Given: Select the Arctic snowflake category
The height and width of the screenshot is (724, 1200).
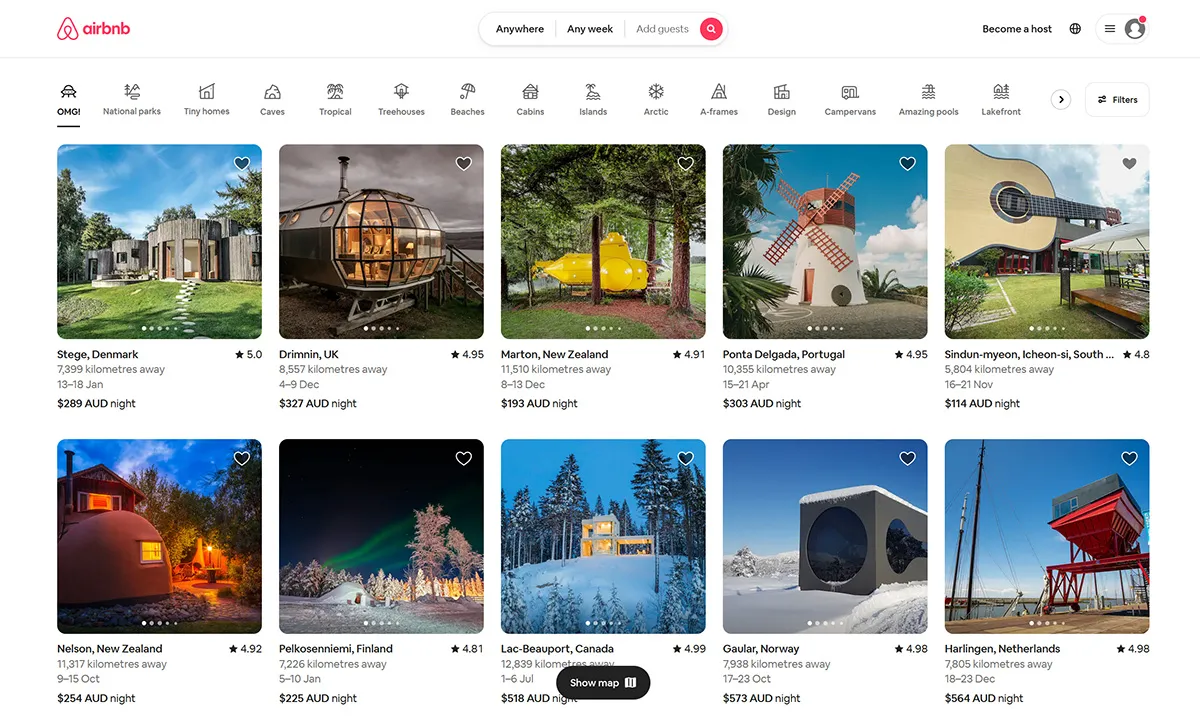Looking at the screenshot, I should (x=656, y=92).
